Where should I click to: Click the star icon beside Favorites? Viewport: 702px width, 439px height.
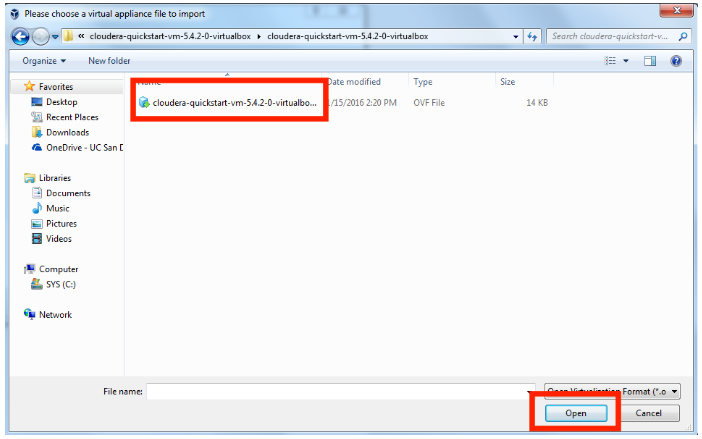coord(30,86)
